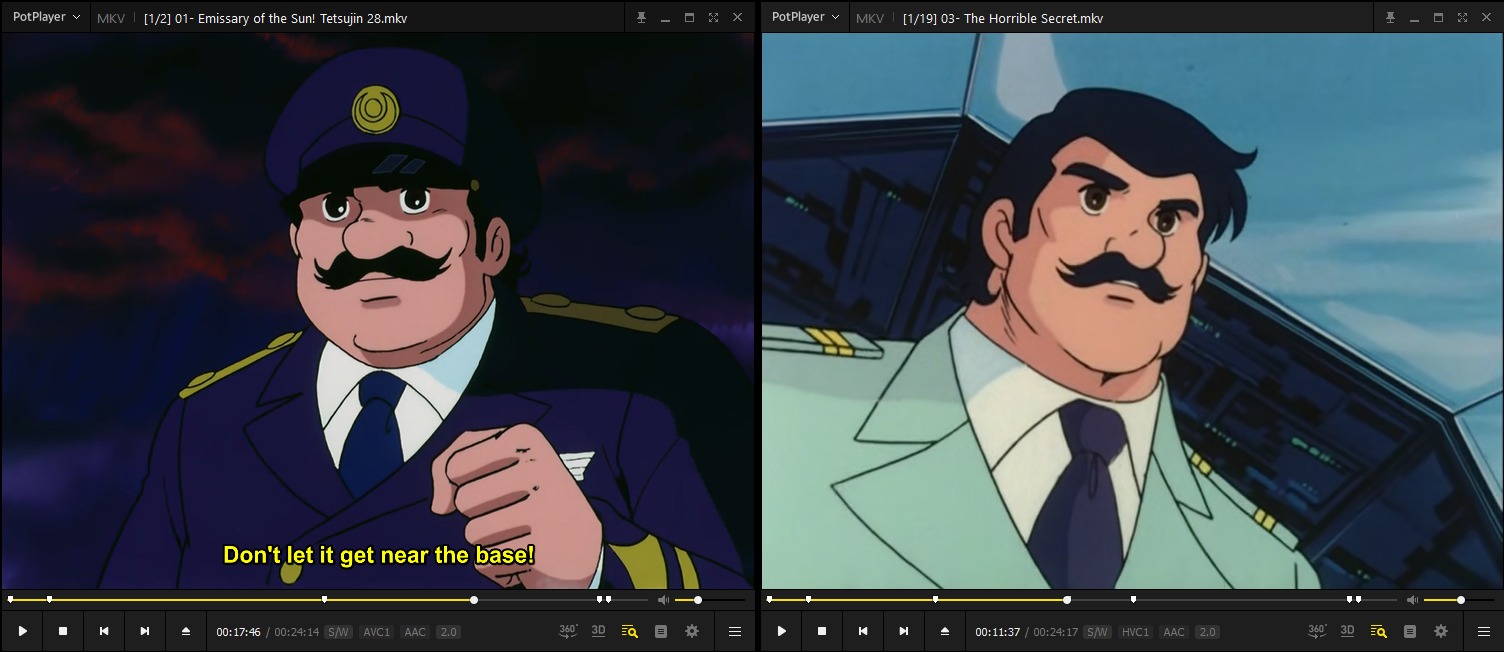Click the HVC1 video codec badge
This screenshot has width=1504, height=652.
click(x=1136, y=632)
